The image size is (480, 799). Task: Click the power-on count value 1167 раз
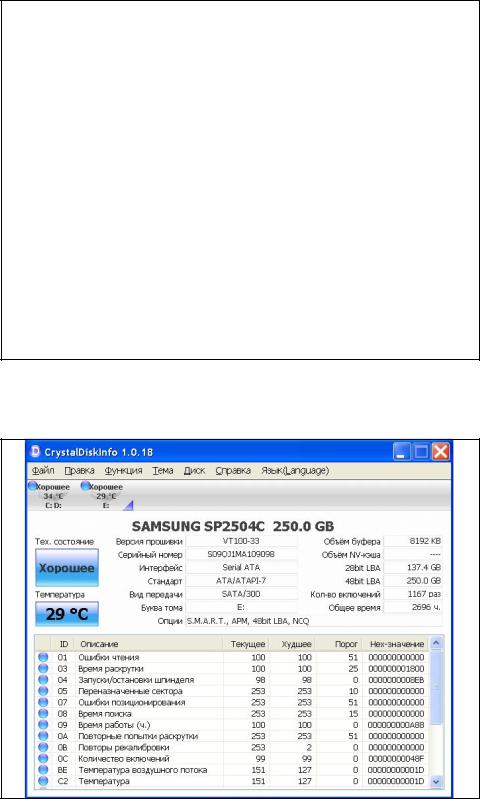tap(413, 594)
